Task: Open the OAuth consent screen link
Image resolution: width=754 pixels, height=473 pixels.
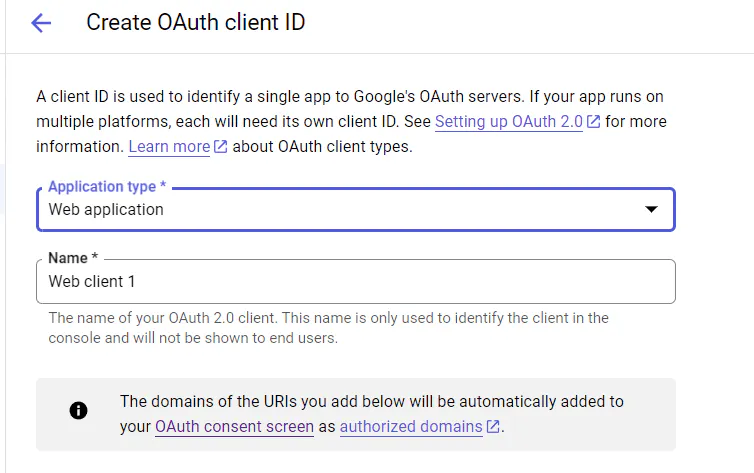Action: (234, 427)
